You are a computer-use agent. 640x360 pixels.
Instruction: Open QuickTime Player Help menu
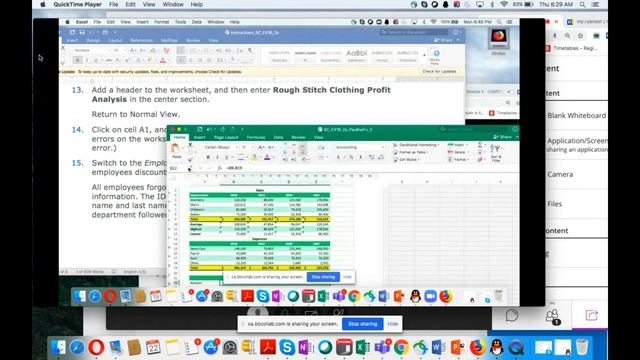pyautogui.click(x=197, y=4)
